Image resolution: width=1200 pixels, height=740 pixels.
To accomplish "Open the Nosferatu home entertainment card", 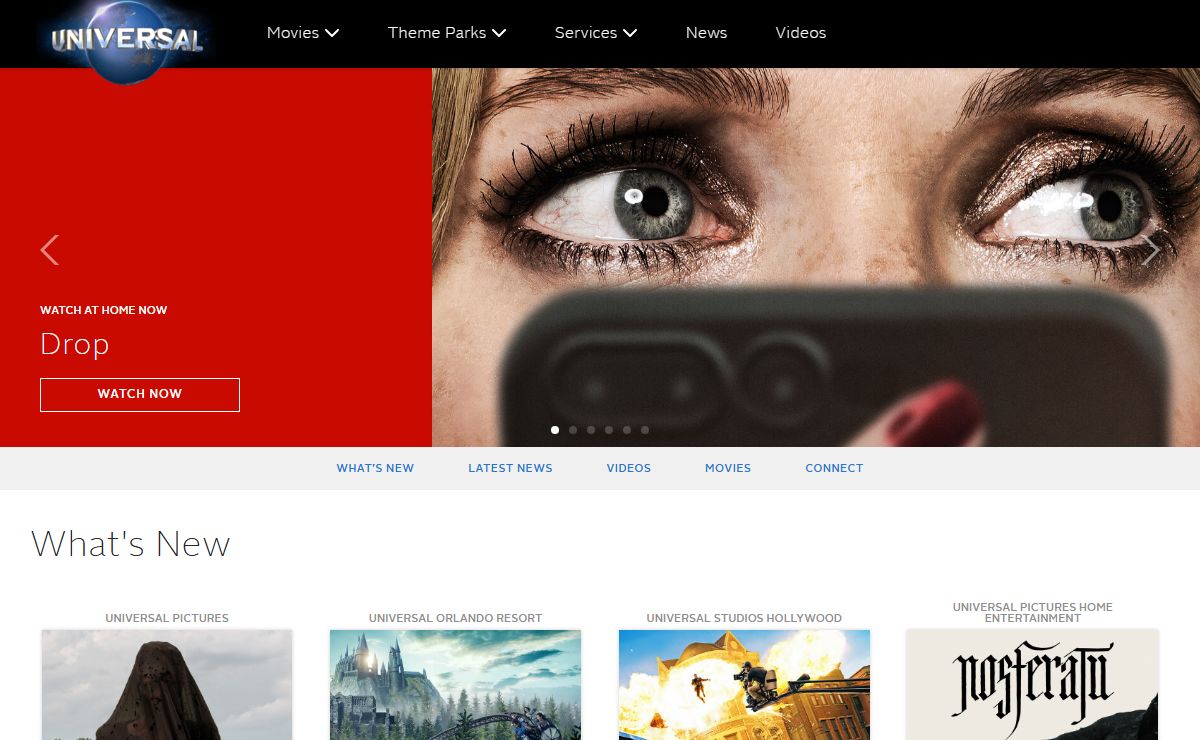I will [1032, 685].
